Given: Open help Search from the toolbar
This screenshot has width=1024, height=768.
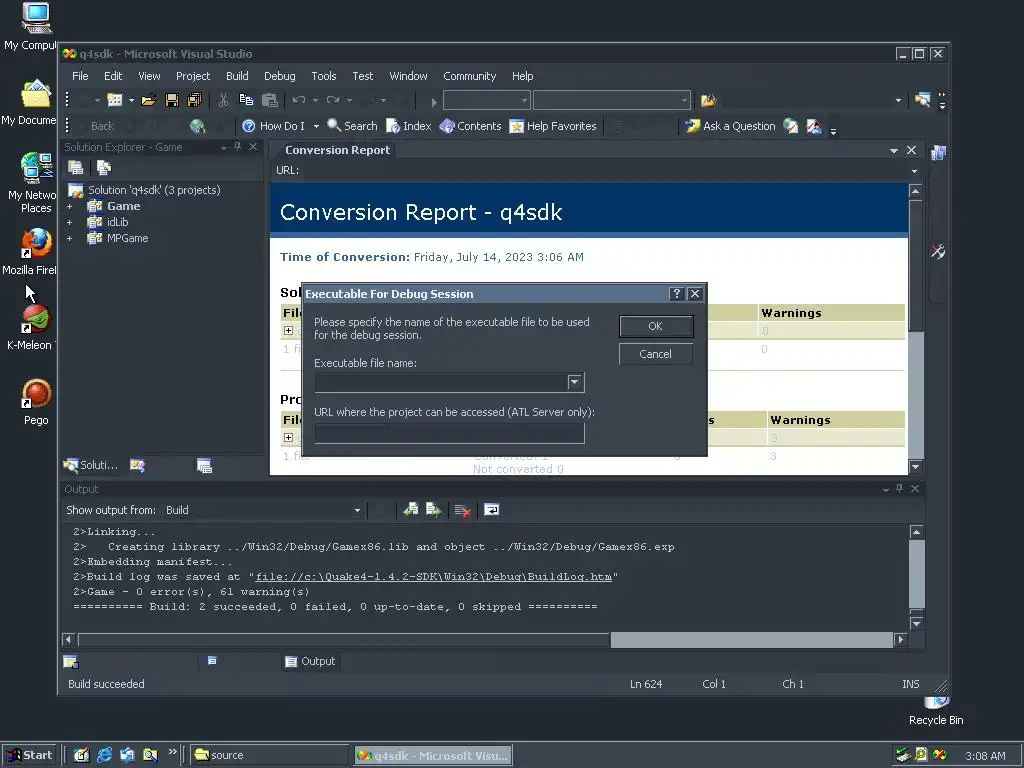Looking at the screenshot, I should tap(353, 126).
